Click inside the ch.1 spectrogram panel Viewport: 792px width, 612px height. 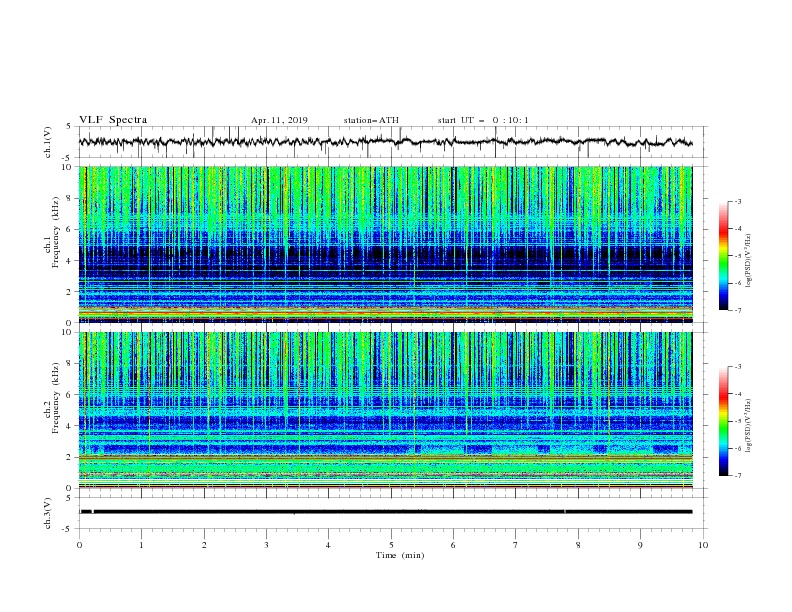click(385, 244)
